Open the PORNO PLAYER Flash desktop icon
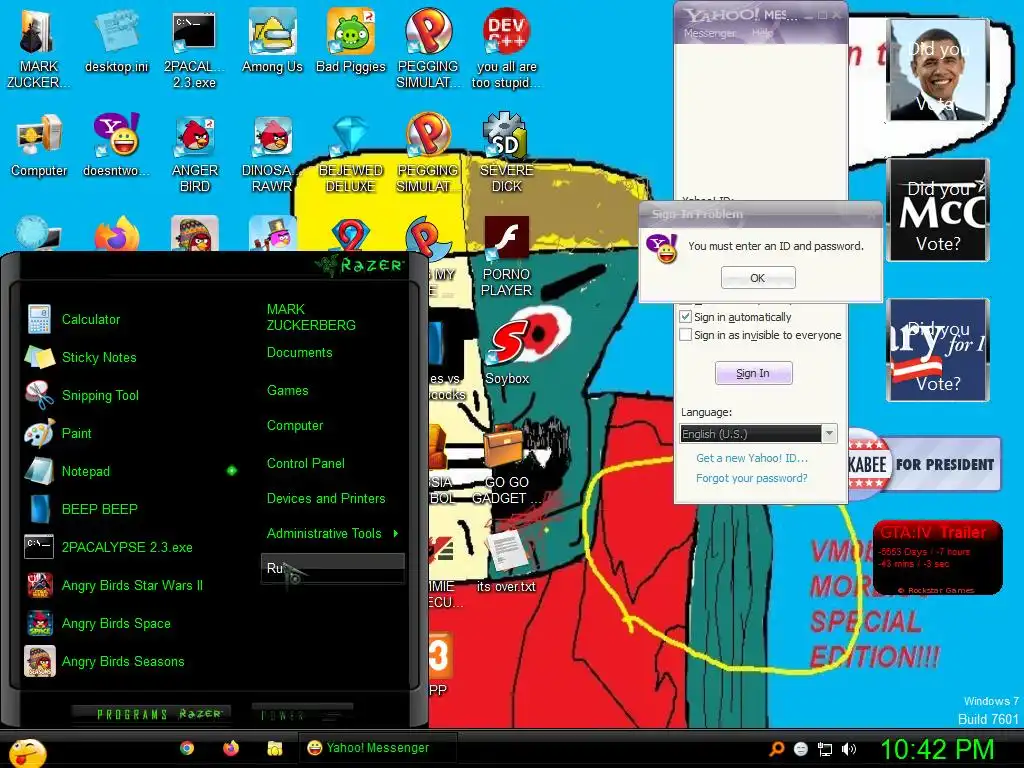Viewport: 1024px width, 768px height. click(x=506, y=257)
